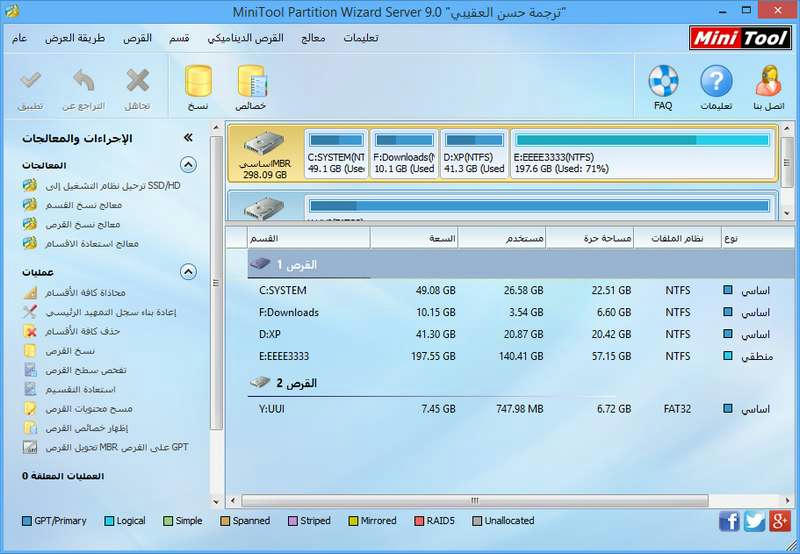Select C:SYSTEM partition block in disk map

(336, 154)
